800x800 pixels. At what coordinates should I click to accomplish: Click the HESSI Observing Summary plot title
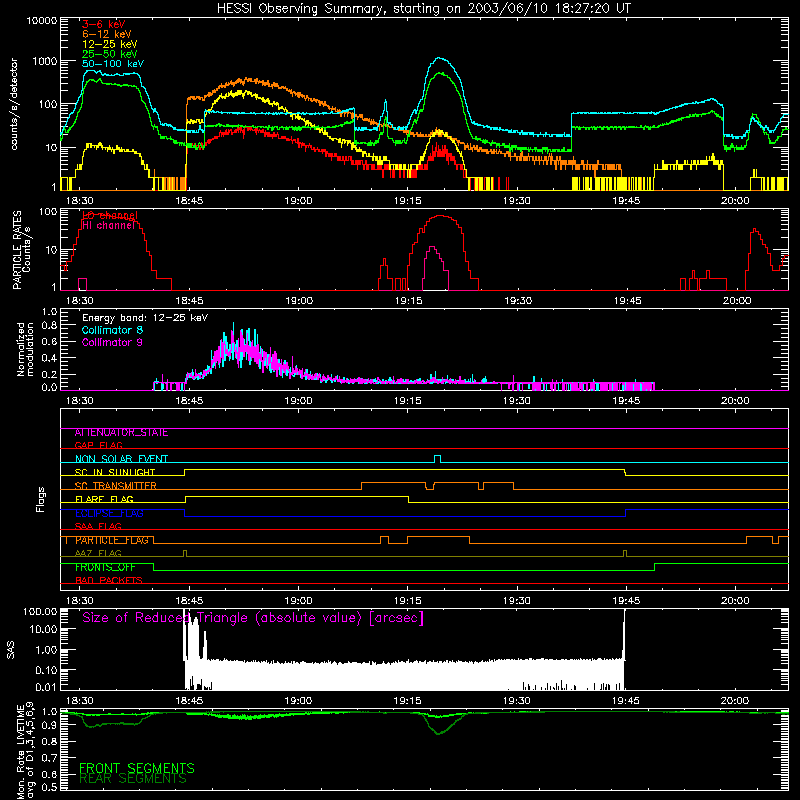pos(423,9)
